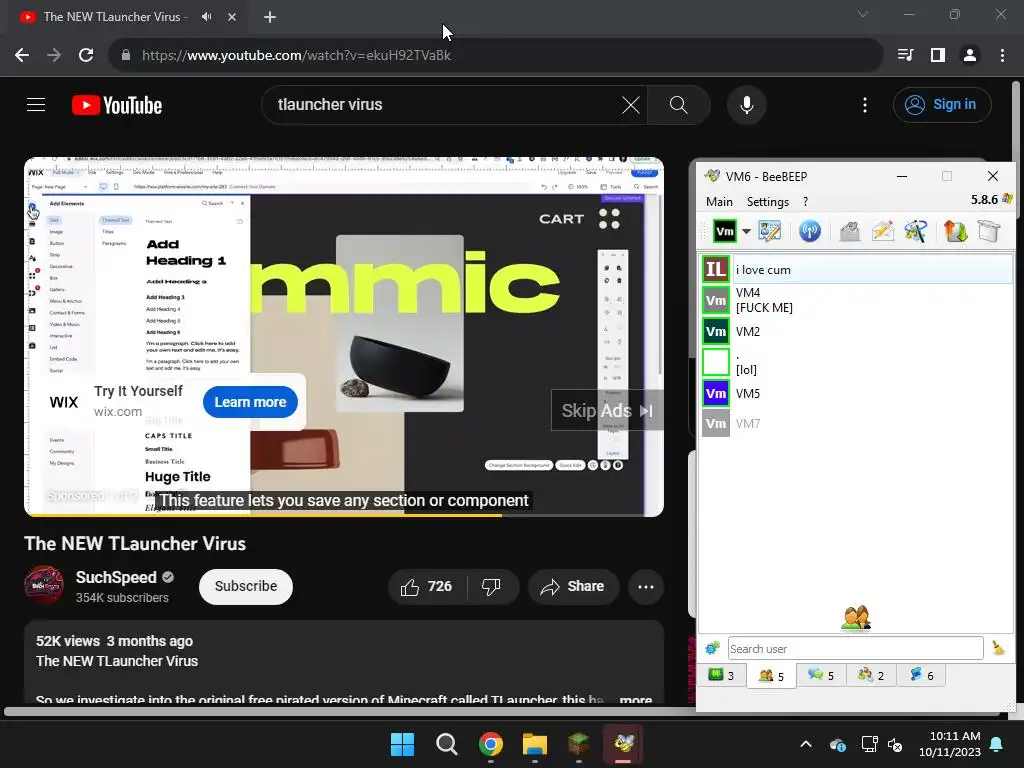
Task: Subscribe to the SuchSpeed channel
Action: [246, 586]
